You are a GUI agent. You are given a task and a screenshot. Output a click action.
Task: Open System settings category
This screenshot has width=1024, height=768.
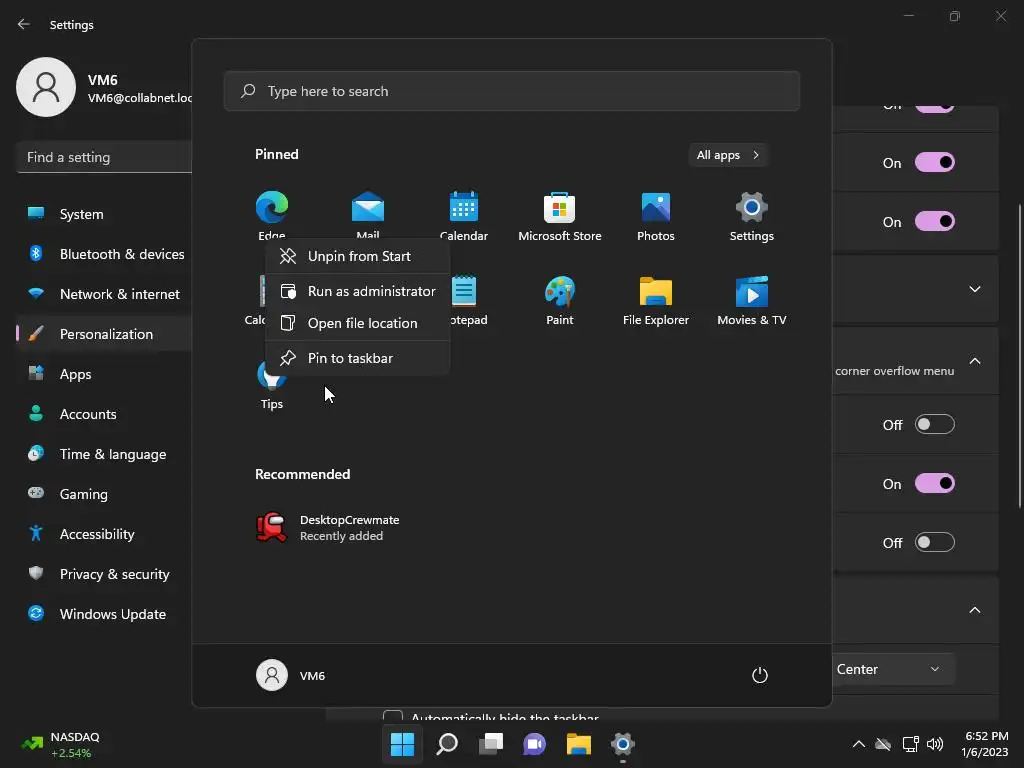[104, 214]
